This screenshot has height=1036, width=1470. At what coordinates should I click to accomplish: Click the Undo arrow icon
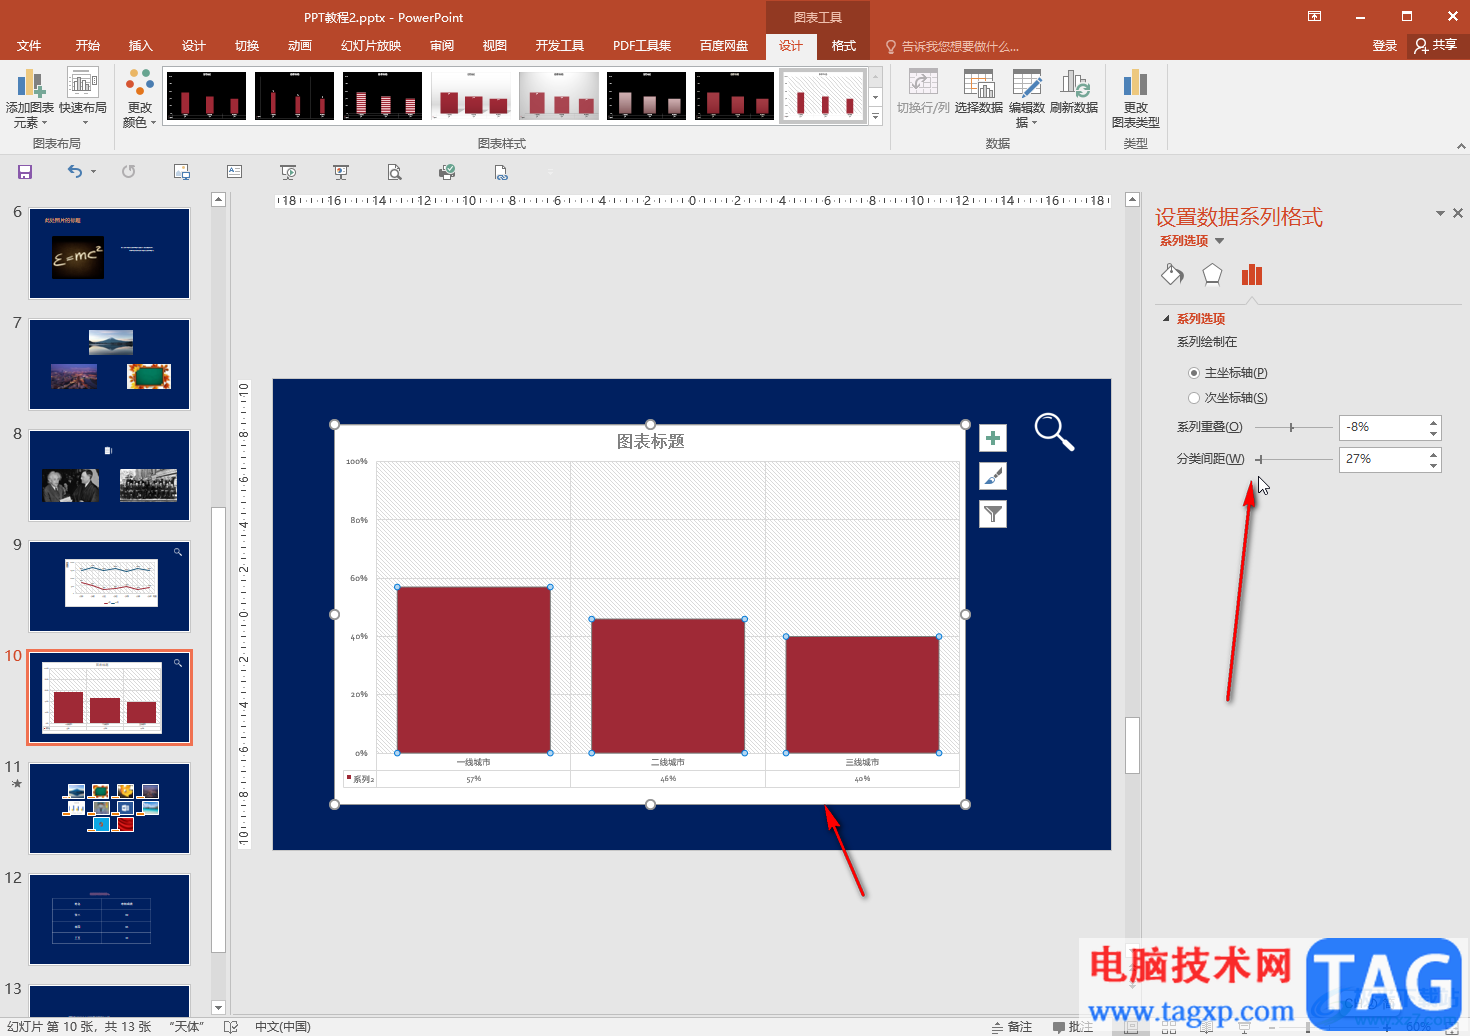coord(75,172)
